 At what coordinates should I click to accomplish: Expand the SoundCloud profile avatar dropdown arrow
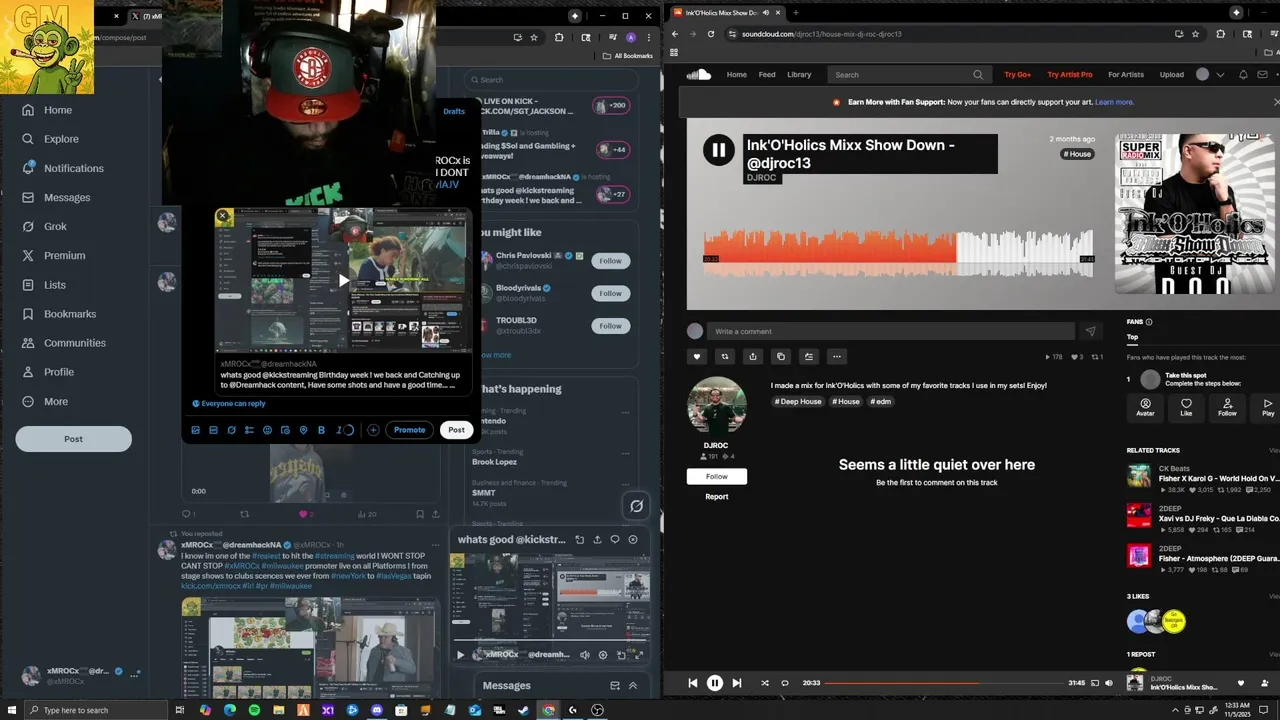(1220, 74)
